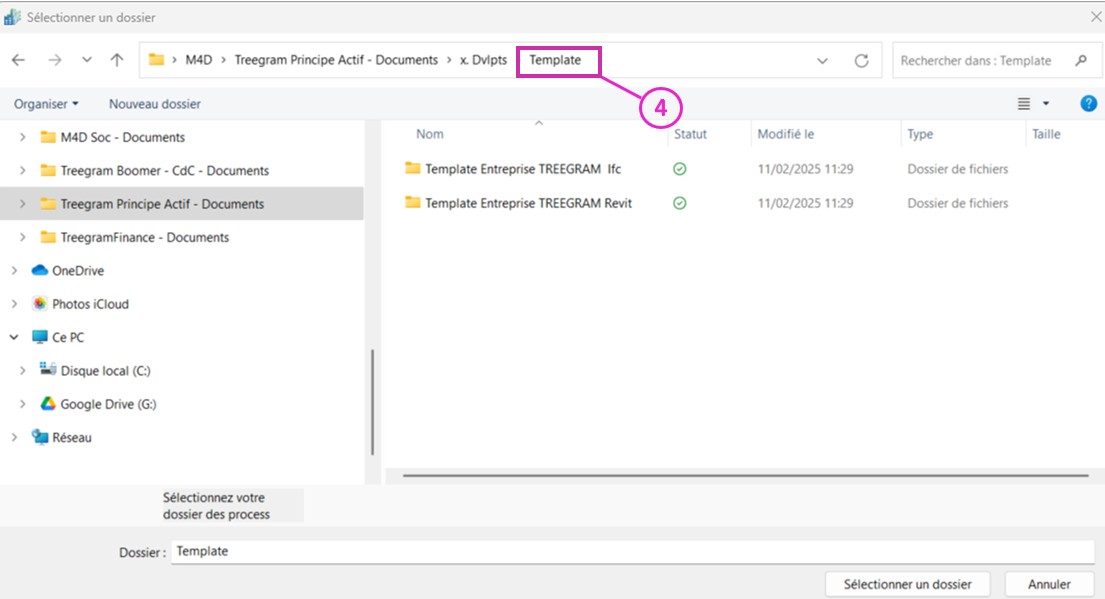
Task: Click the Annuler button
Action: (1049, 584)
